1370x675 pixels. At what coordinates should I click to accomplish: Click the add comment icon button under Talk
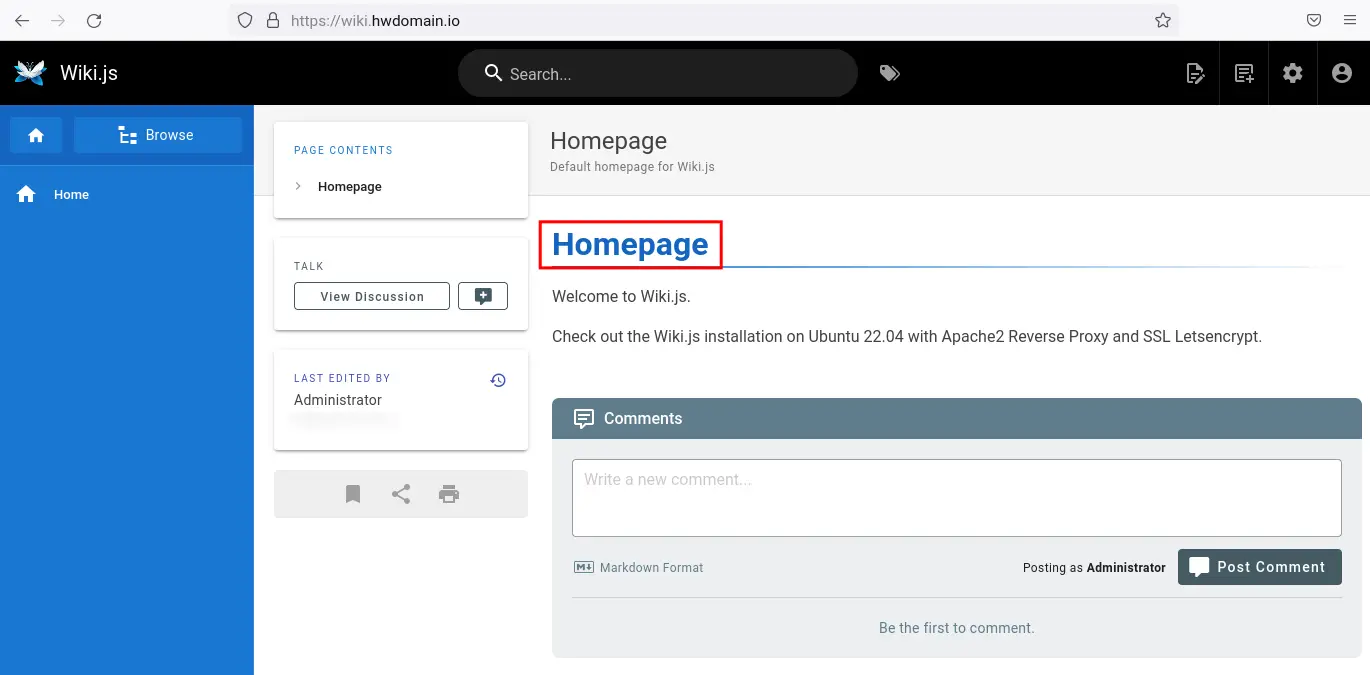click(483, 296)
